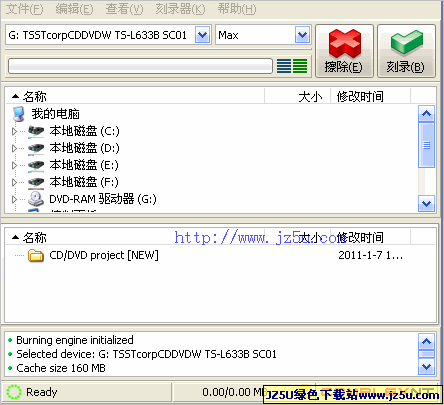This screenshot has height=405, width=444.
Task: Click 'Burning engine initialized' log entry
Action: [x=75, y=340]
